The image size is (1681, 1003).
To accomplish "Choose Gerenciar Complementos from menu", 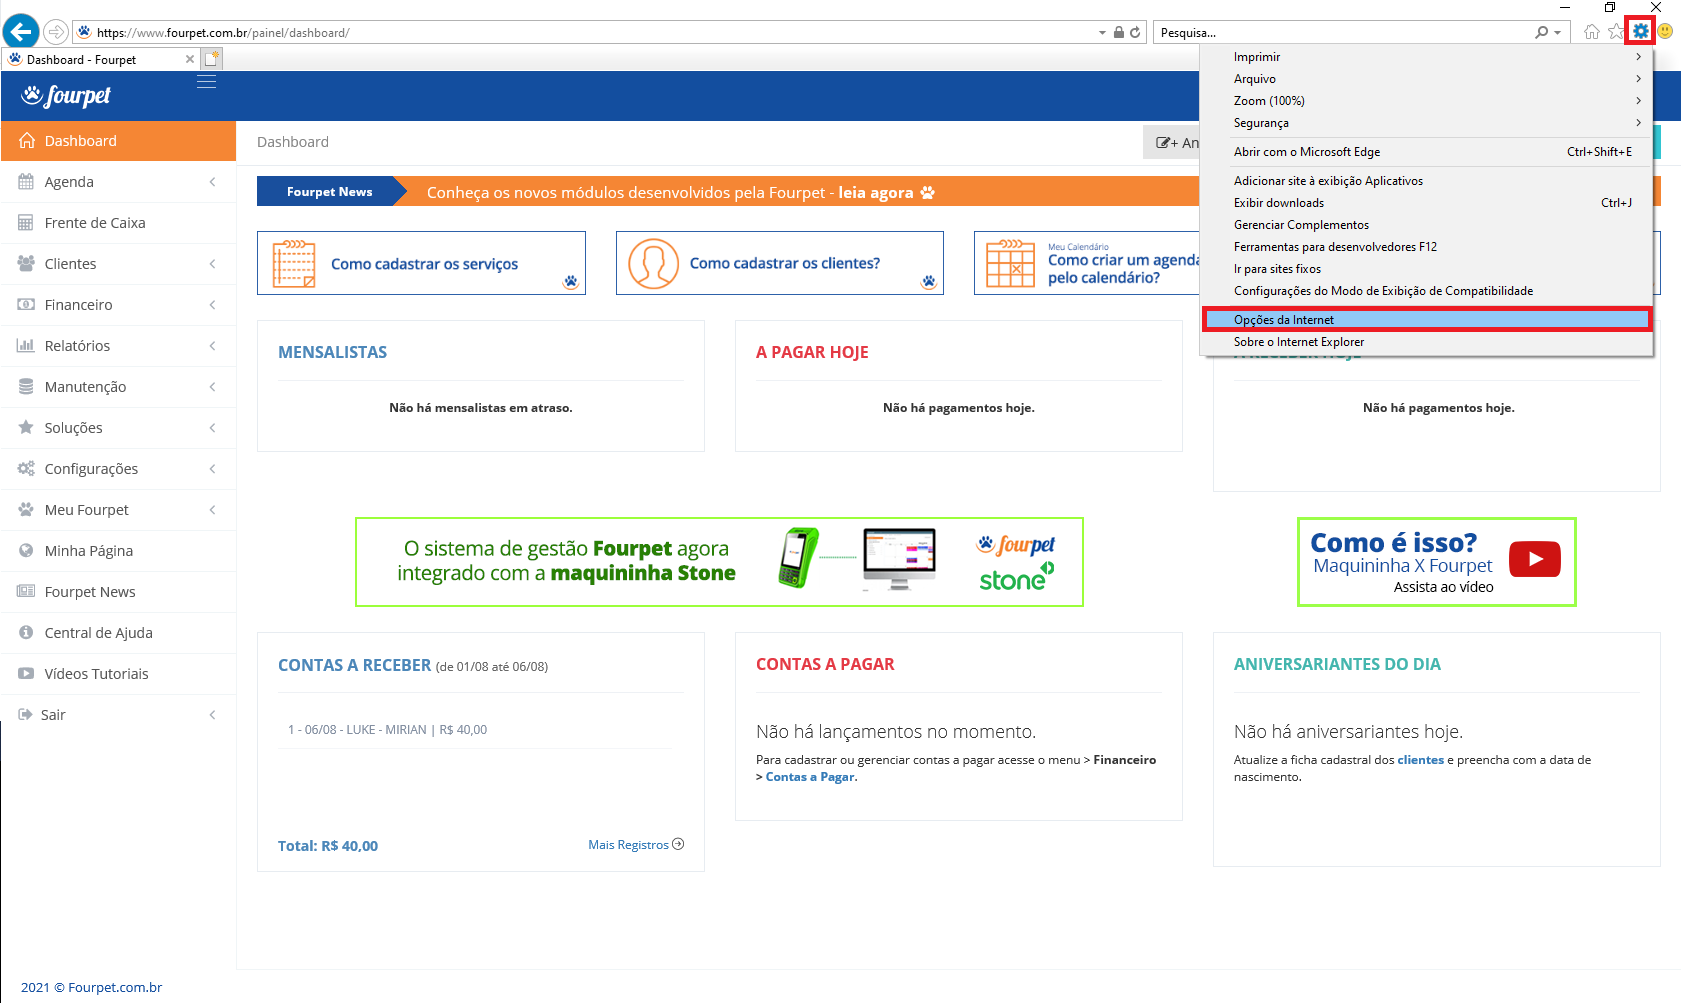I will pyautogui.click(x=1426, y=225).
